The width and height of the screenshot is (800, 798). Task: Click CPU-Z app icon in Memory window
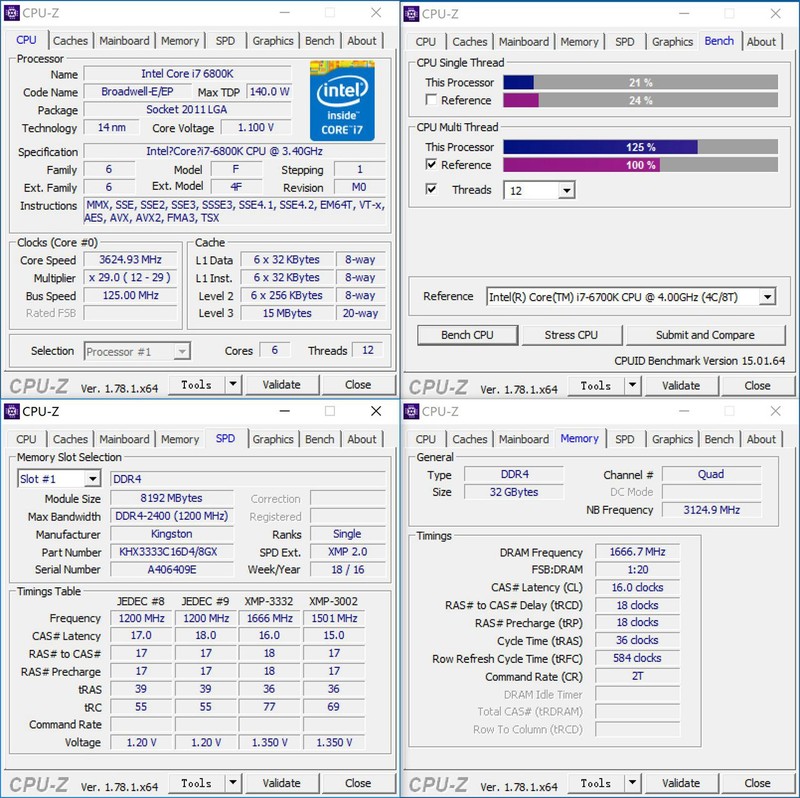(411, 411)
